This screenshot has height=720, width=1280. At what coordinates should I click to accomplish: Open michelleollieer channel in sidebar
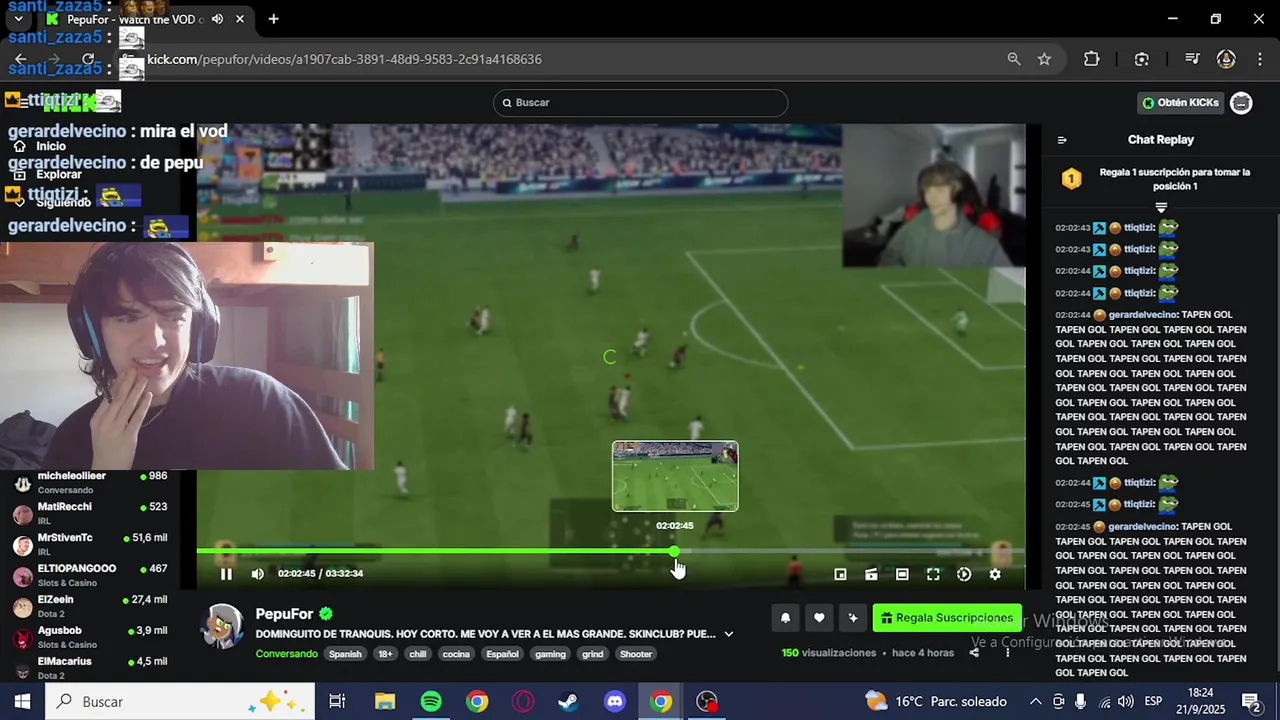[x=90, y=483]
